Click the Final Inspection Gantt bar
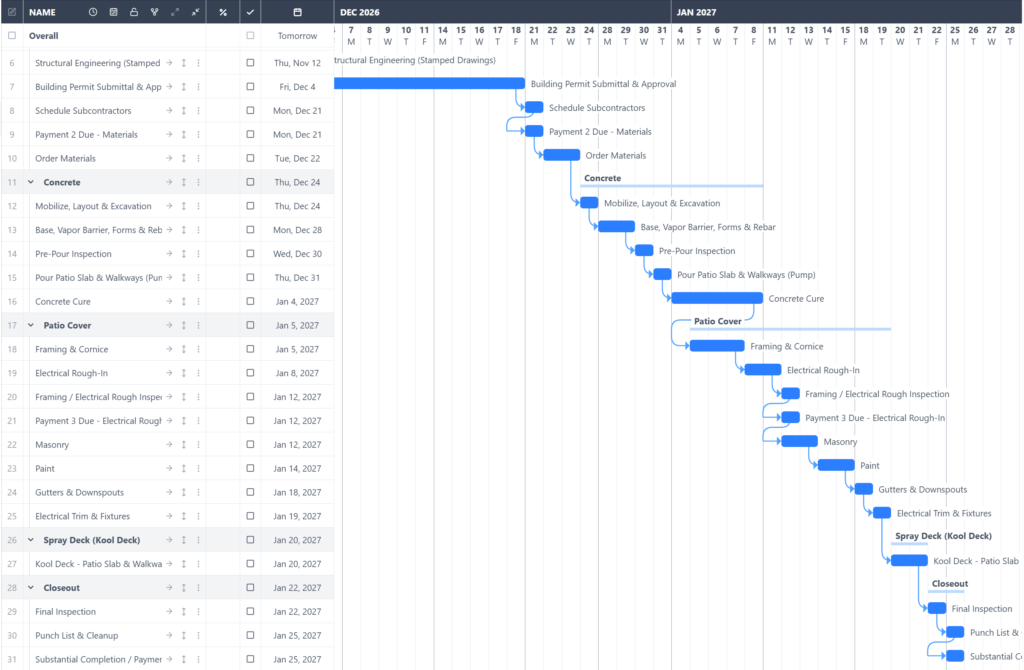This screenshot has height=670, width=1024. click(x=937, y=608)
